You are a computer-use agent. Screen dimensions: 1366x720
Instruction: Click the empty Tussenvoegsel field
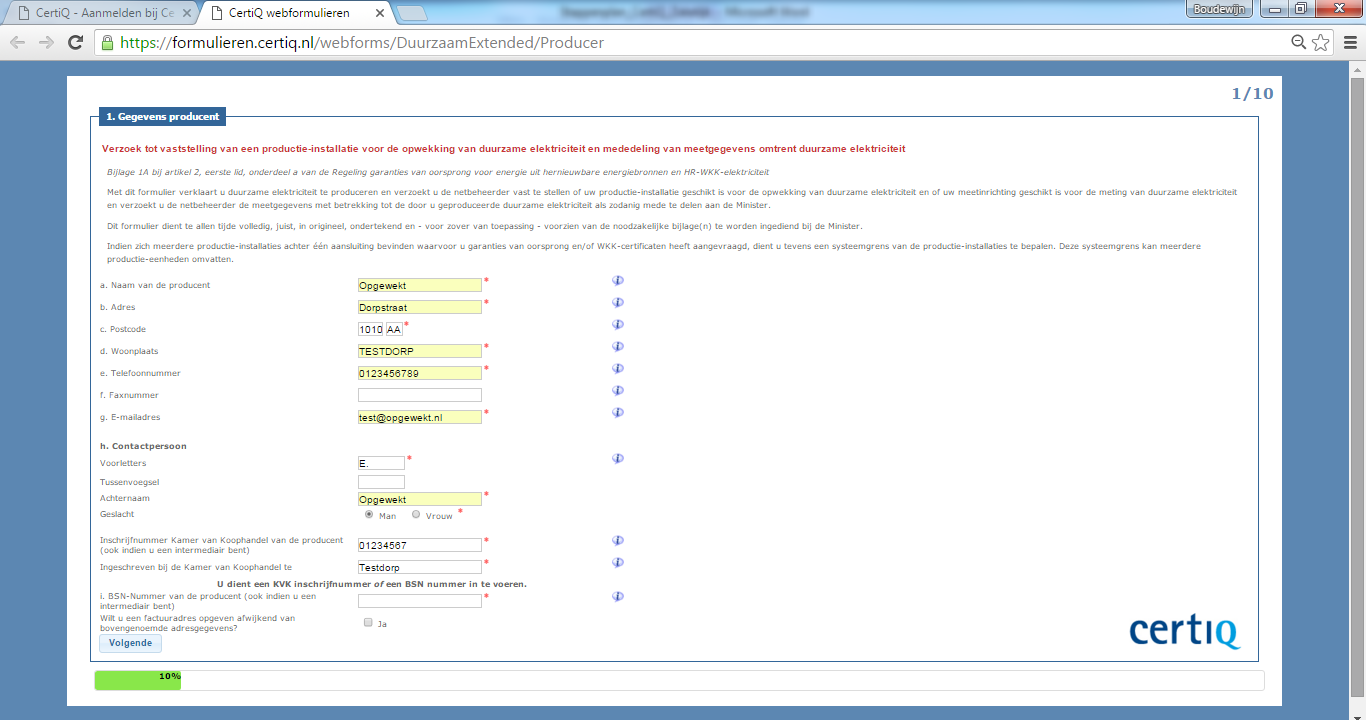pyautogui.click(x=381, y=482)
